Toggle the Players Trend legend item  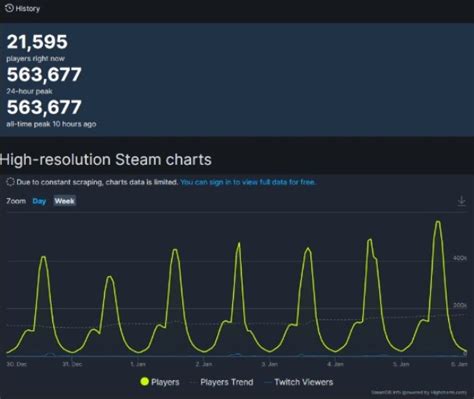pos(222,382)
